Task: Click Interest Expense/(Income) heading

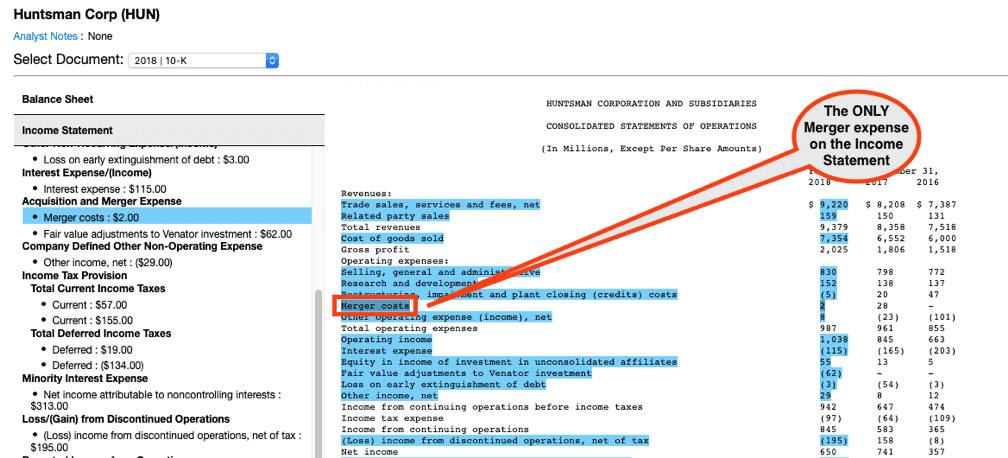Action: click(87, 173)
